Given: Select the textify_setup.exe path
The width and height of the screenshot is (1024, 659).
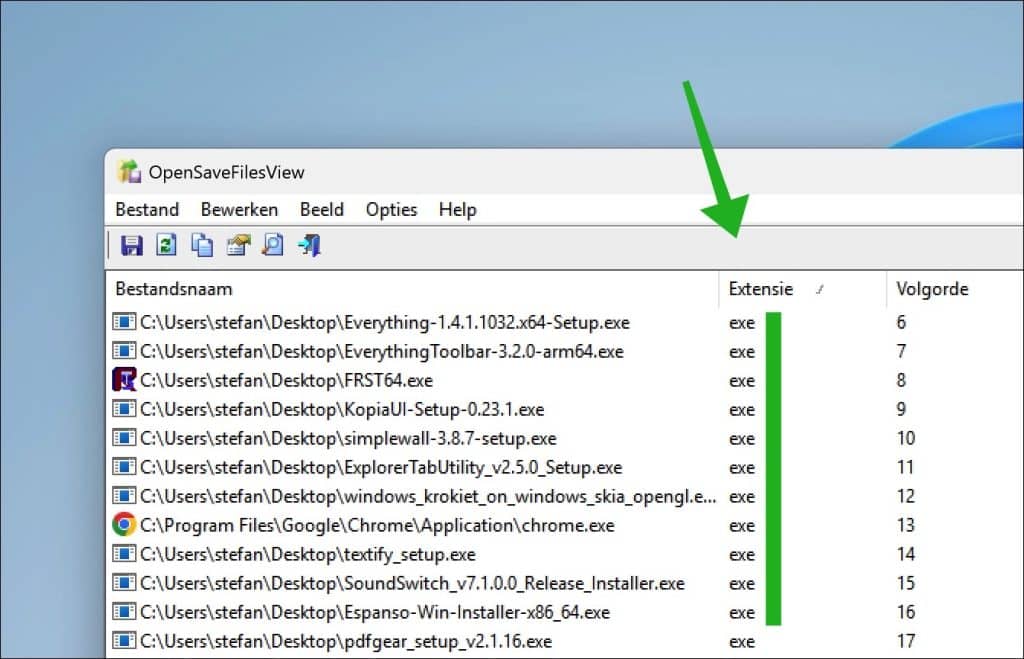Looking at the screenshot, I should click(308, 555).
